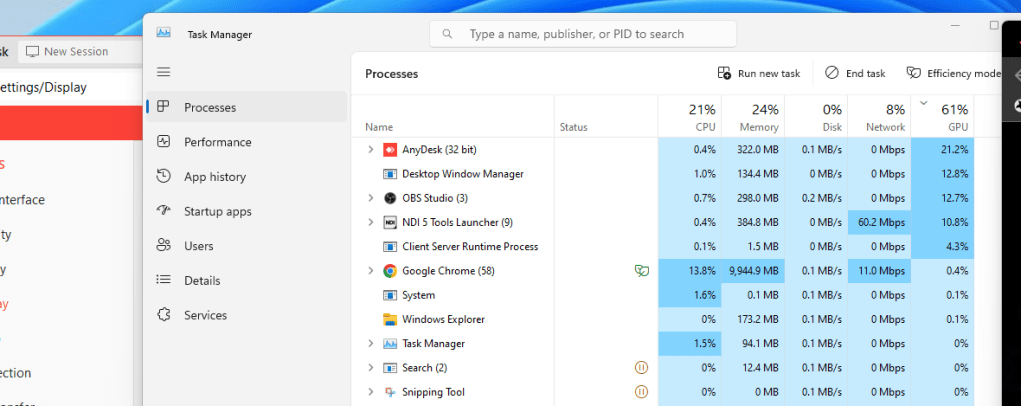Open the Startup apps page
The height and width of the screenshot is (406, 1021).
tap(246, 211)
